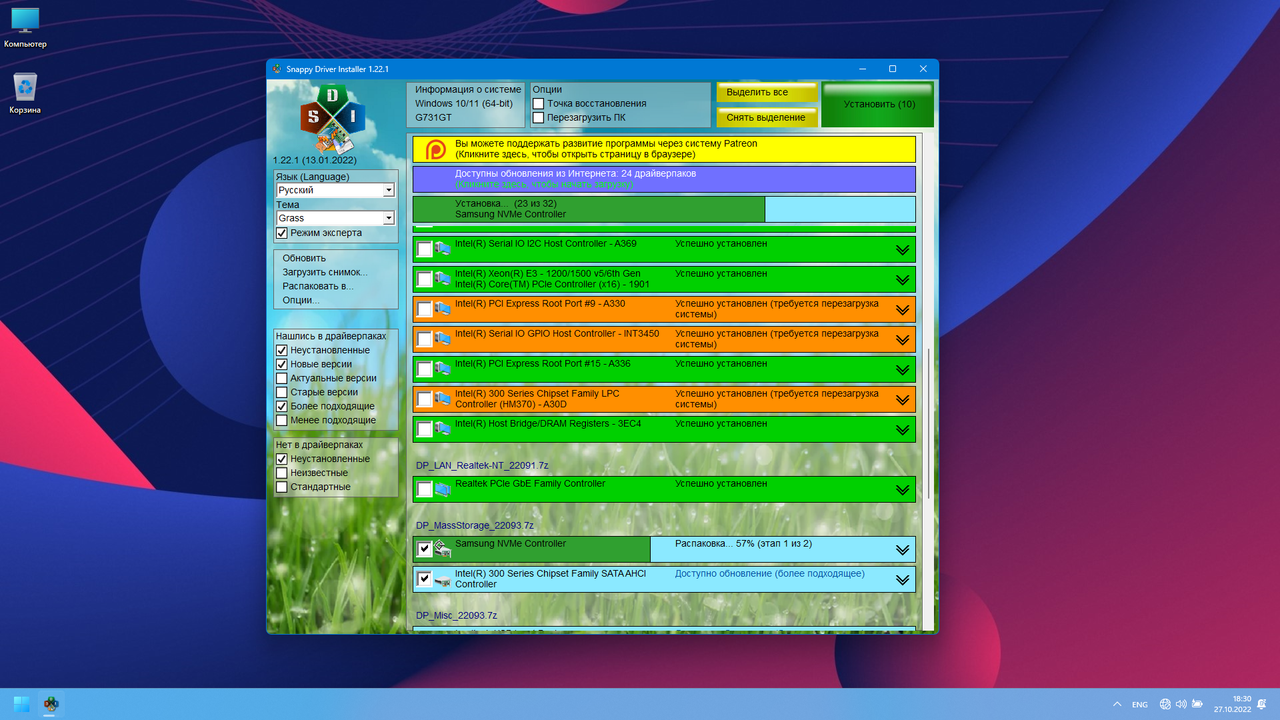Open the Computer desktop icon
This screenshot has width=1280, height=720.
point(25,28)
